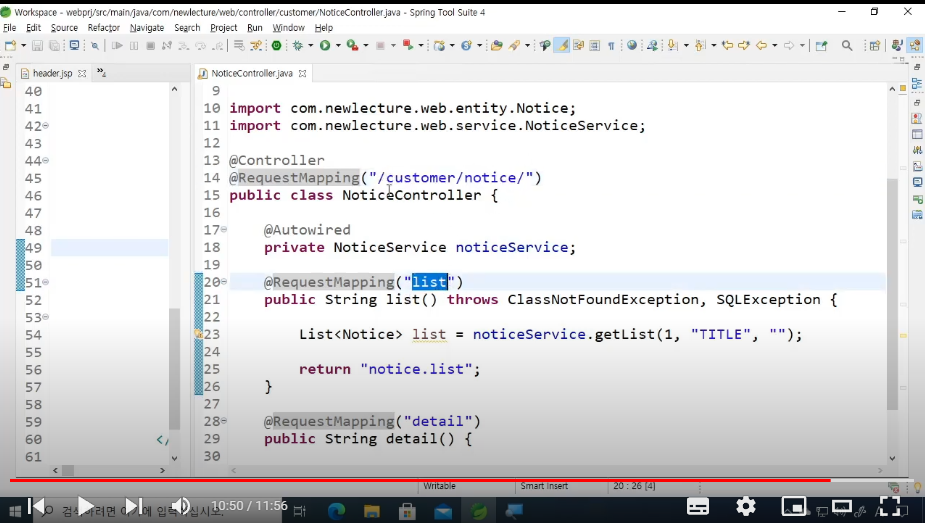Click the Previous Annotation icon

click(x=700, y=45)
